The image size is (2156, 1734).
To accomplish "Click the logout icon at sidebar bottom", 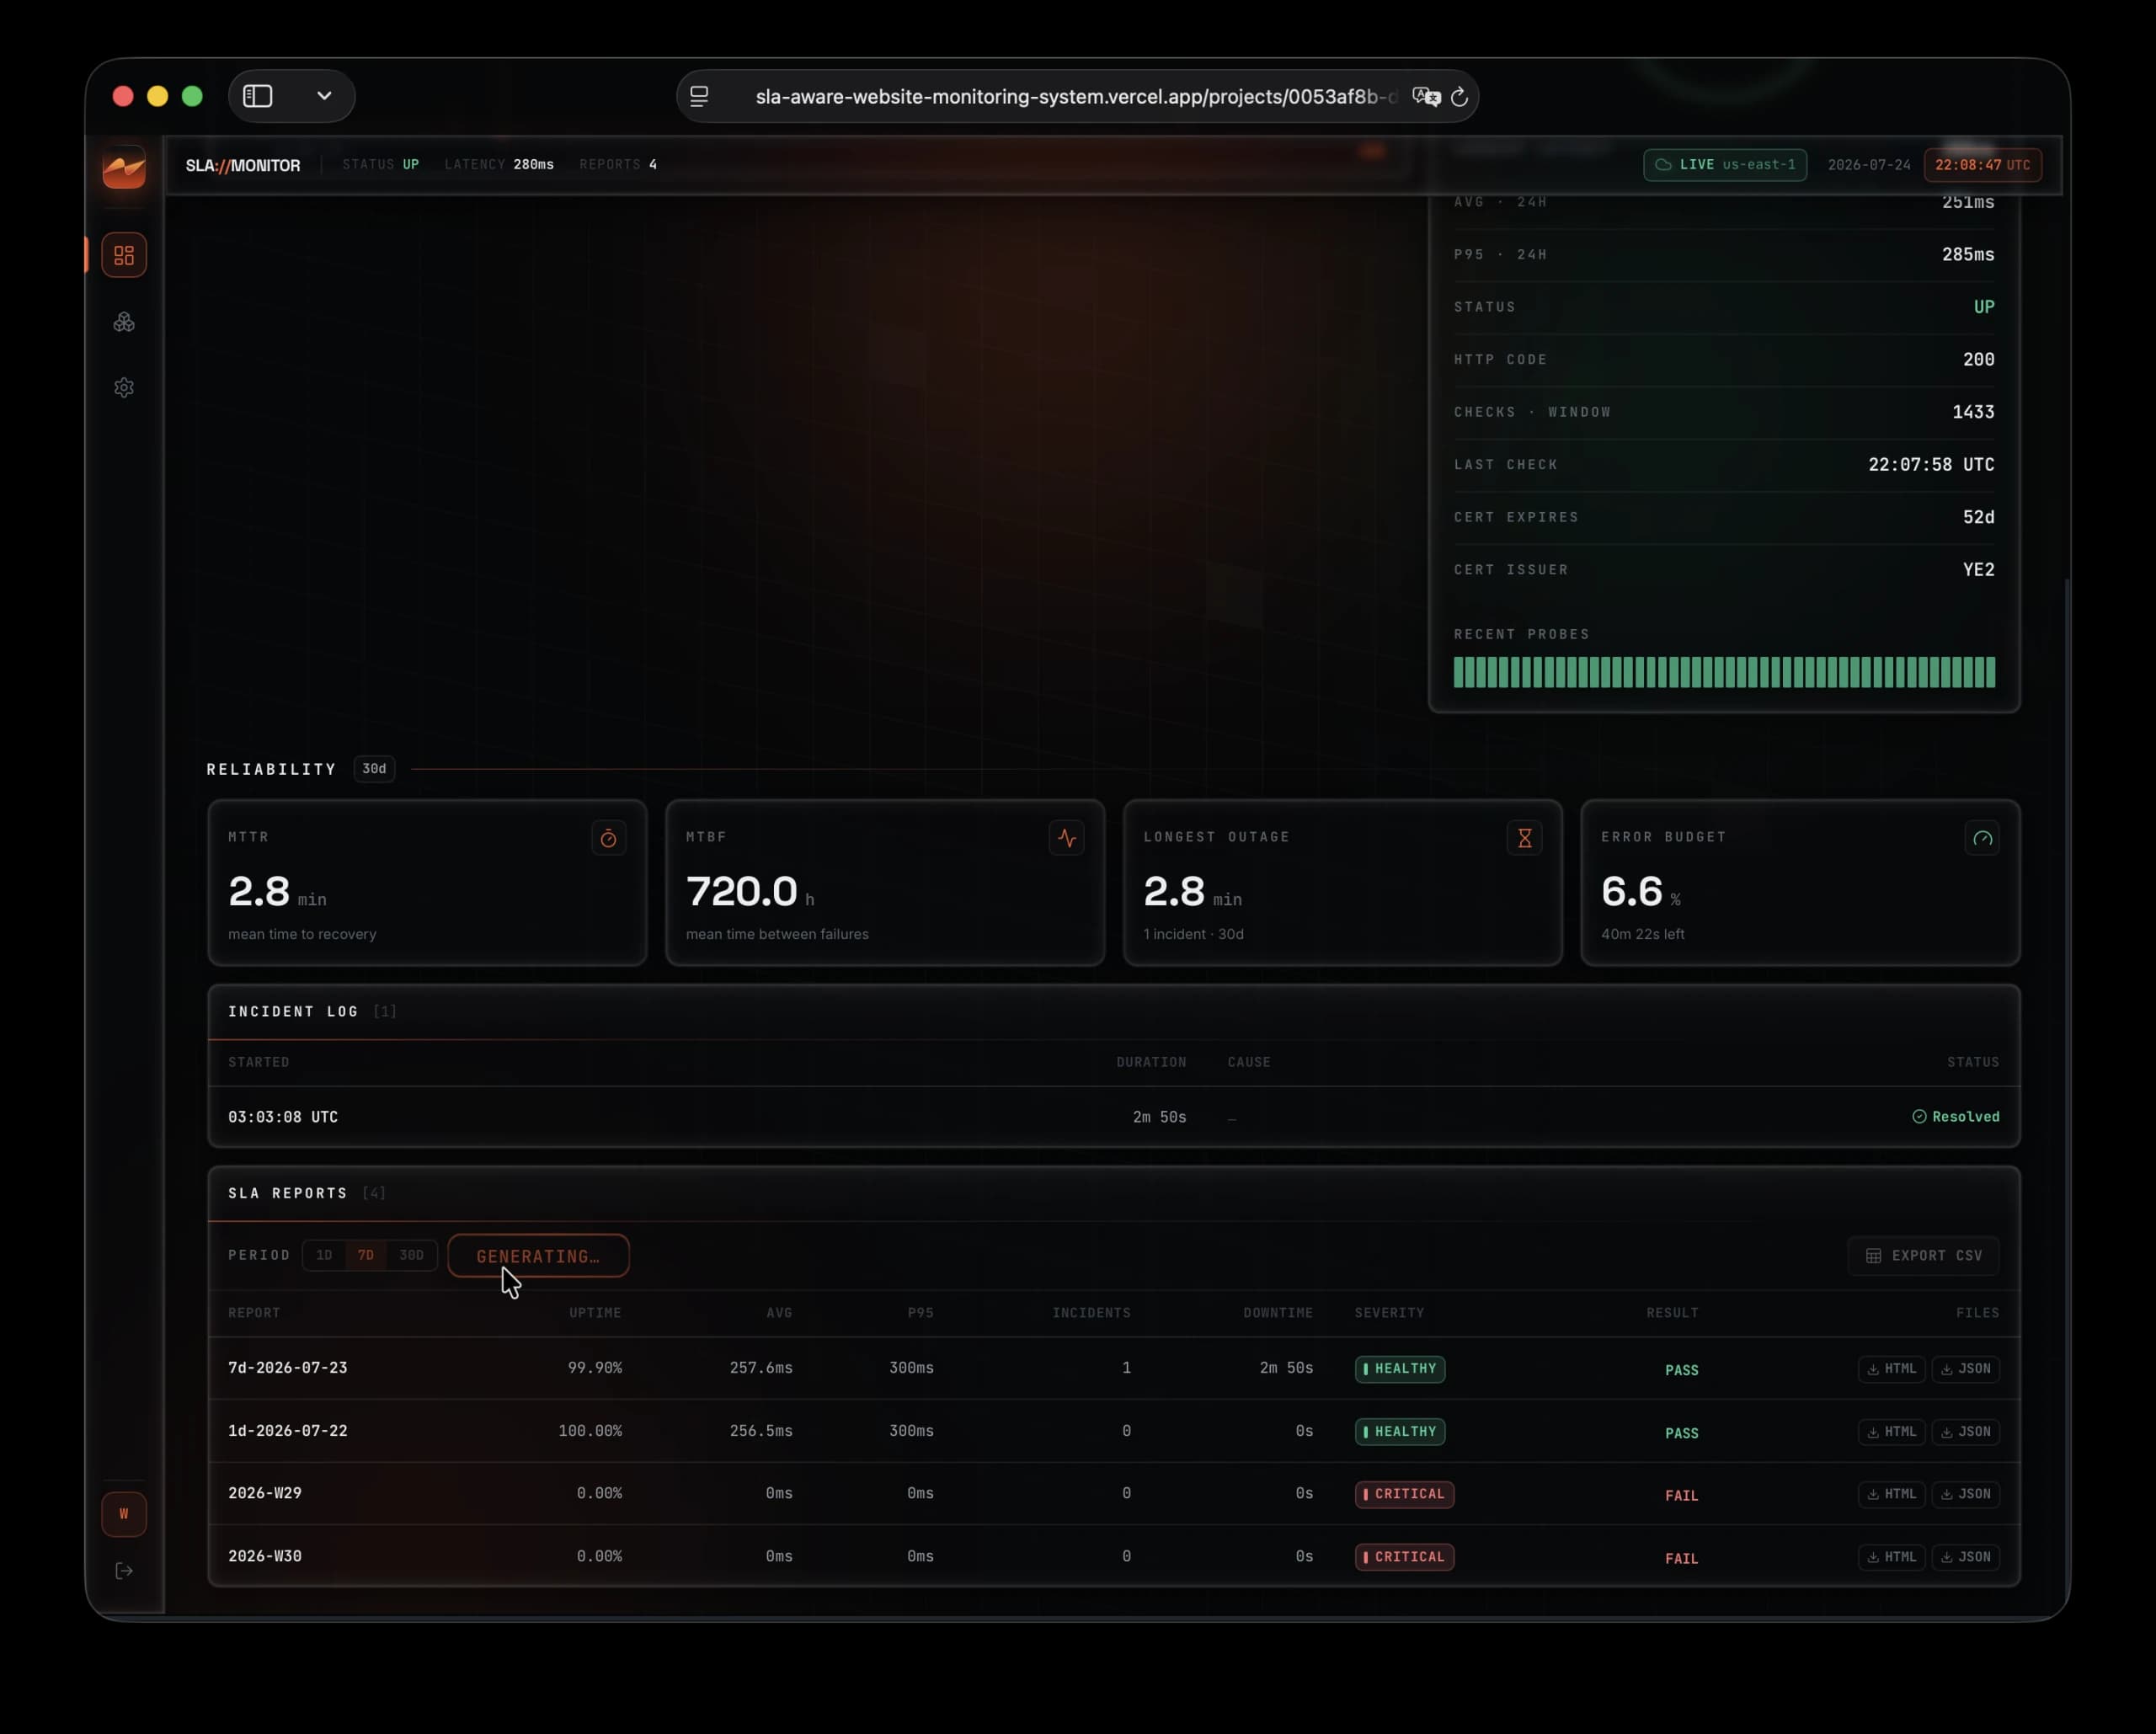I will click(124, 1571).
